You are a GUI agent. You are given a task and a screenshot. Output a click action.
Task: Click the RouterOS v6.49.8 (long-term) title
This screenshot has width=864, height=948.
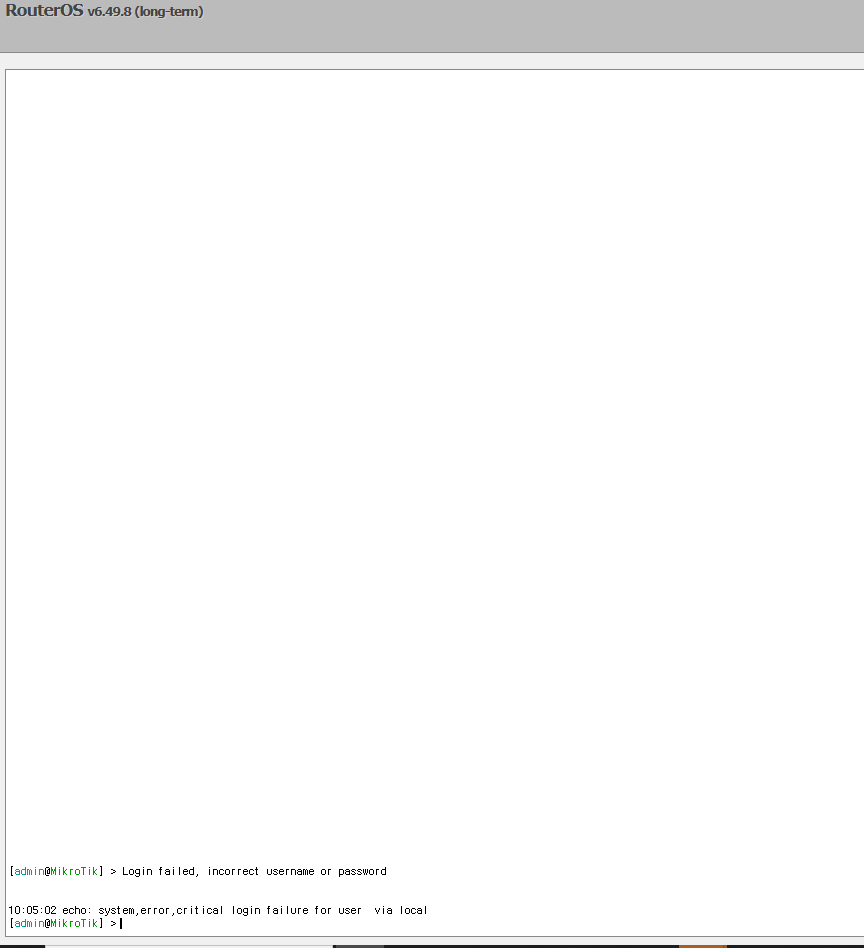click(104, 11)
